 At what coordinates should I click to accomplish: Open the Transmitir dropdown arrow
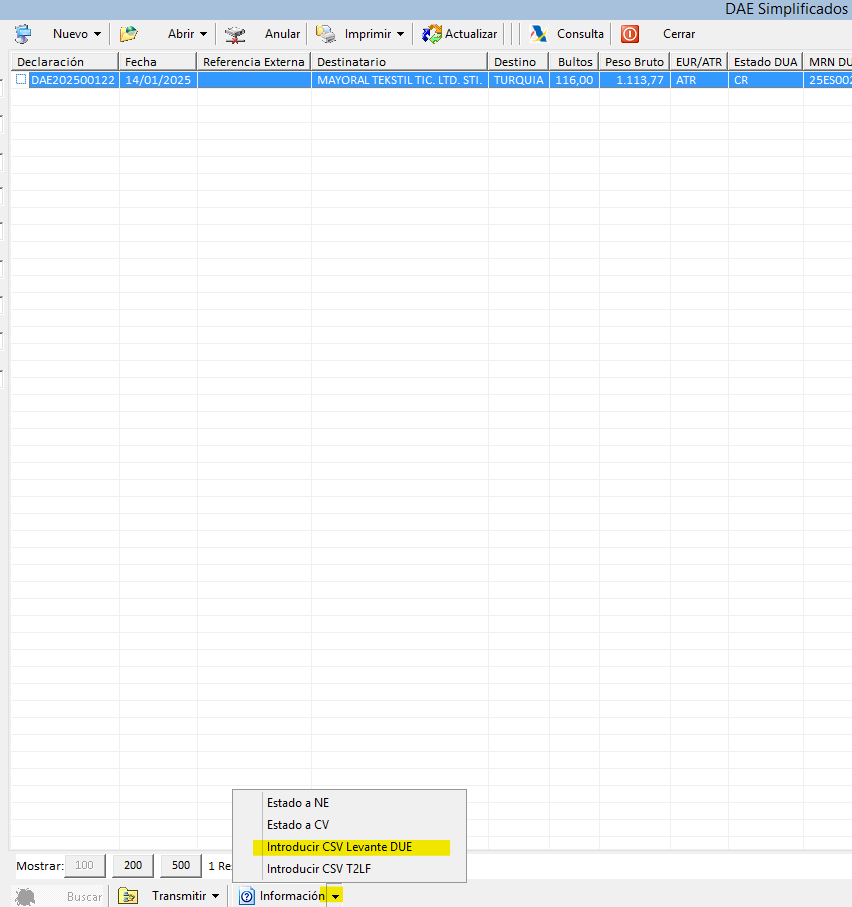[215, 896]
